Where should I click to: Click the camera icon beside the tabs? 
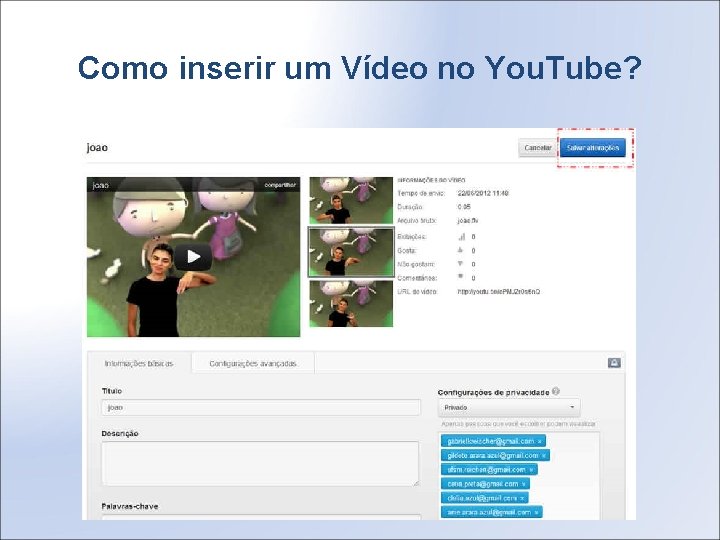614,363
